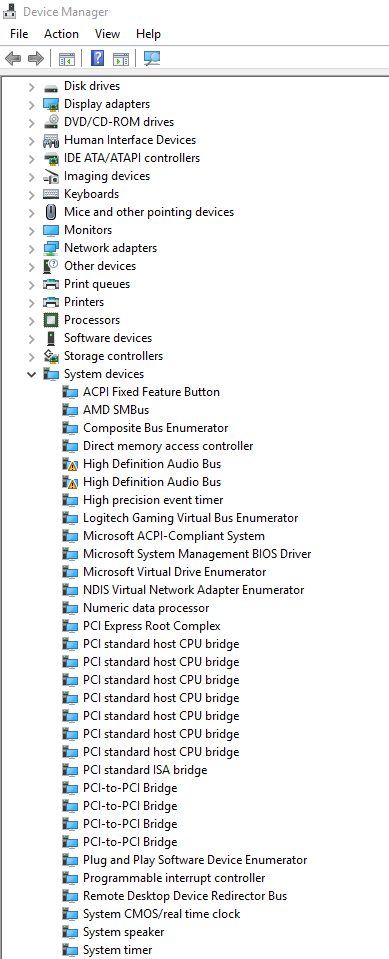Click the Keyboards category icon

tap(51, 194)
